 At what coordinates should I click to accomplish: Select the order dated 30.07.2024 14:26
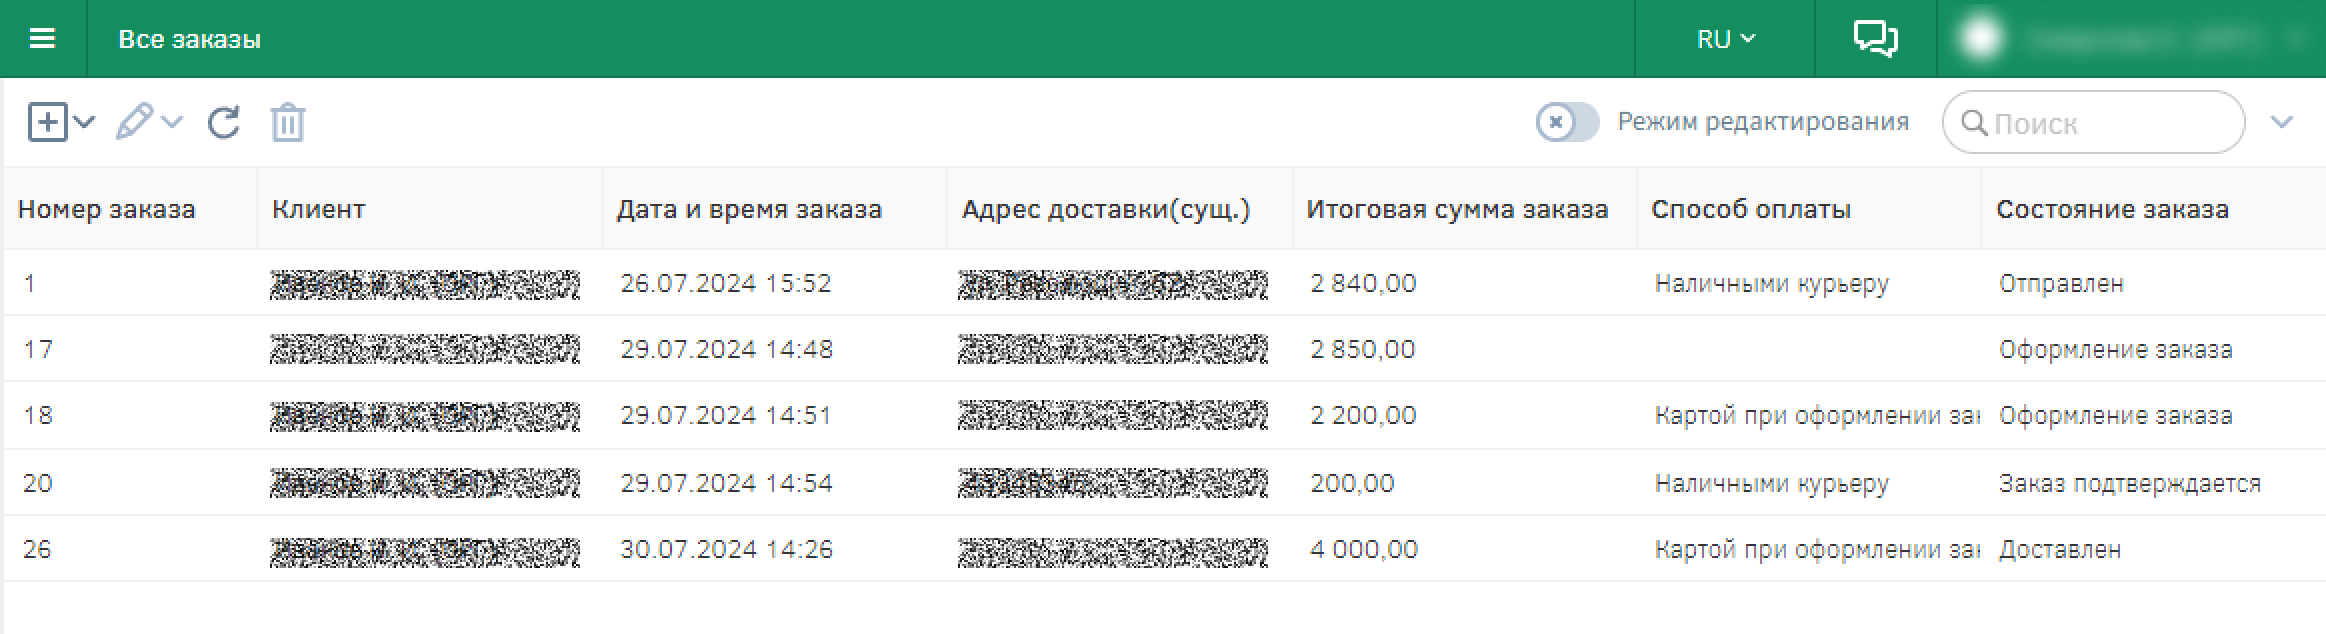726,549
